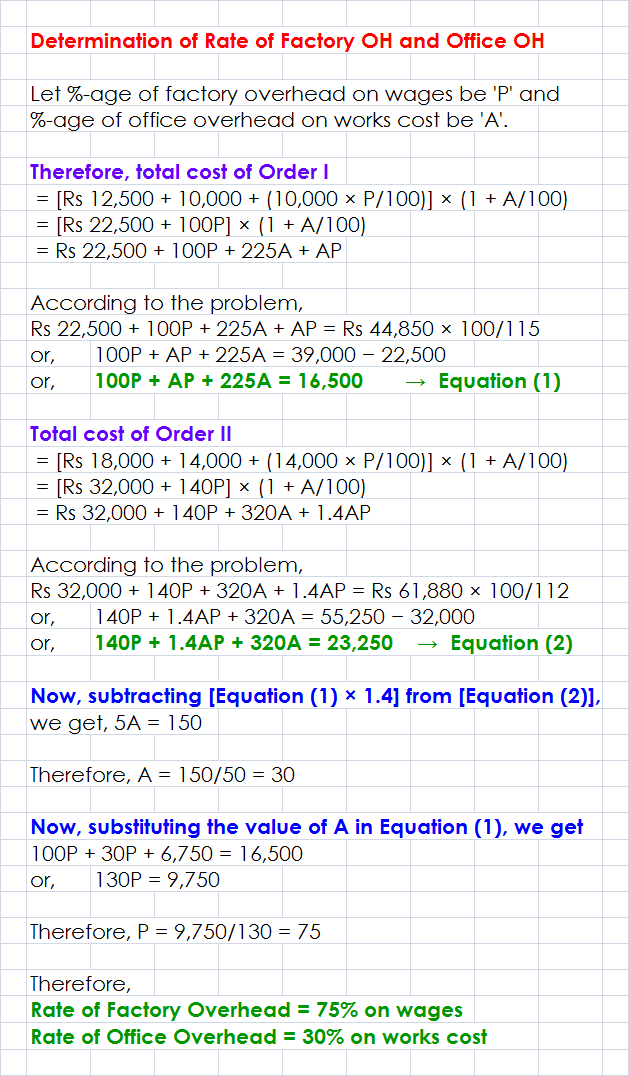629x1076 pixels.
Task: Click the line '= [Rs 18,000 + 14,000 + (14,000 × P/100)]'
Action: 301,461
